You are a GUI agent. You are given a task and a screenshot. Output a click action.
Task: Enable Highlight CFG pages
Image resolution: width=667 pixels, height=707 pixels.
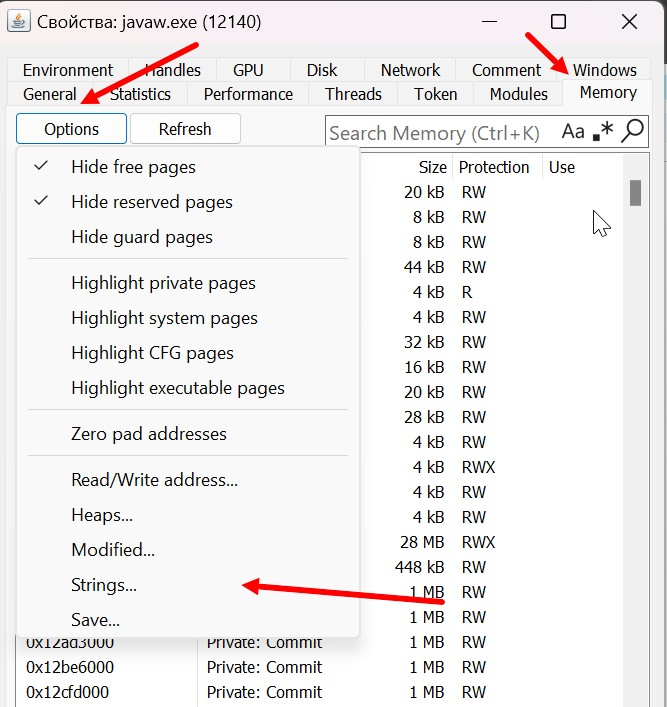(x=188, y=353)
